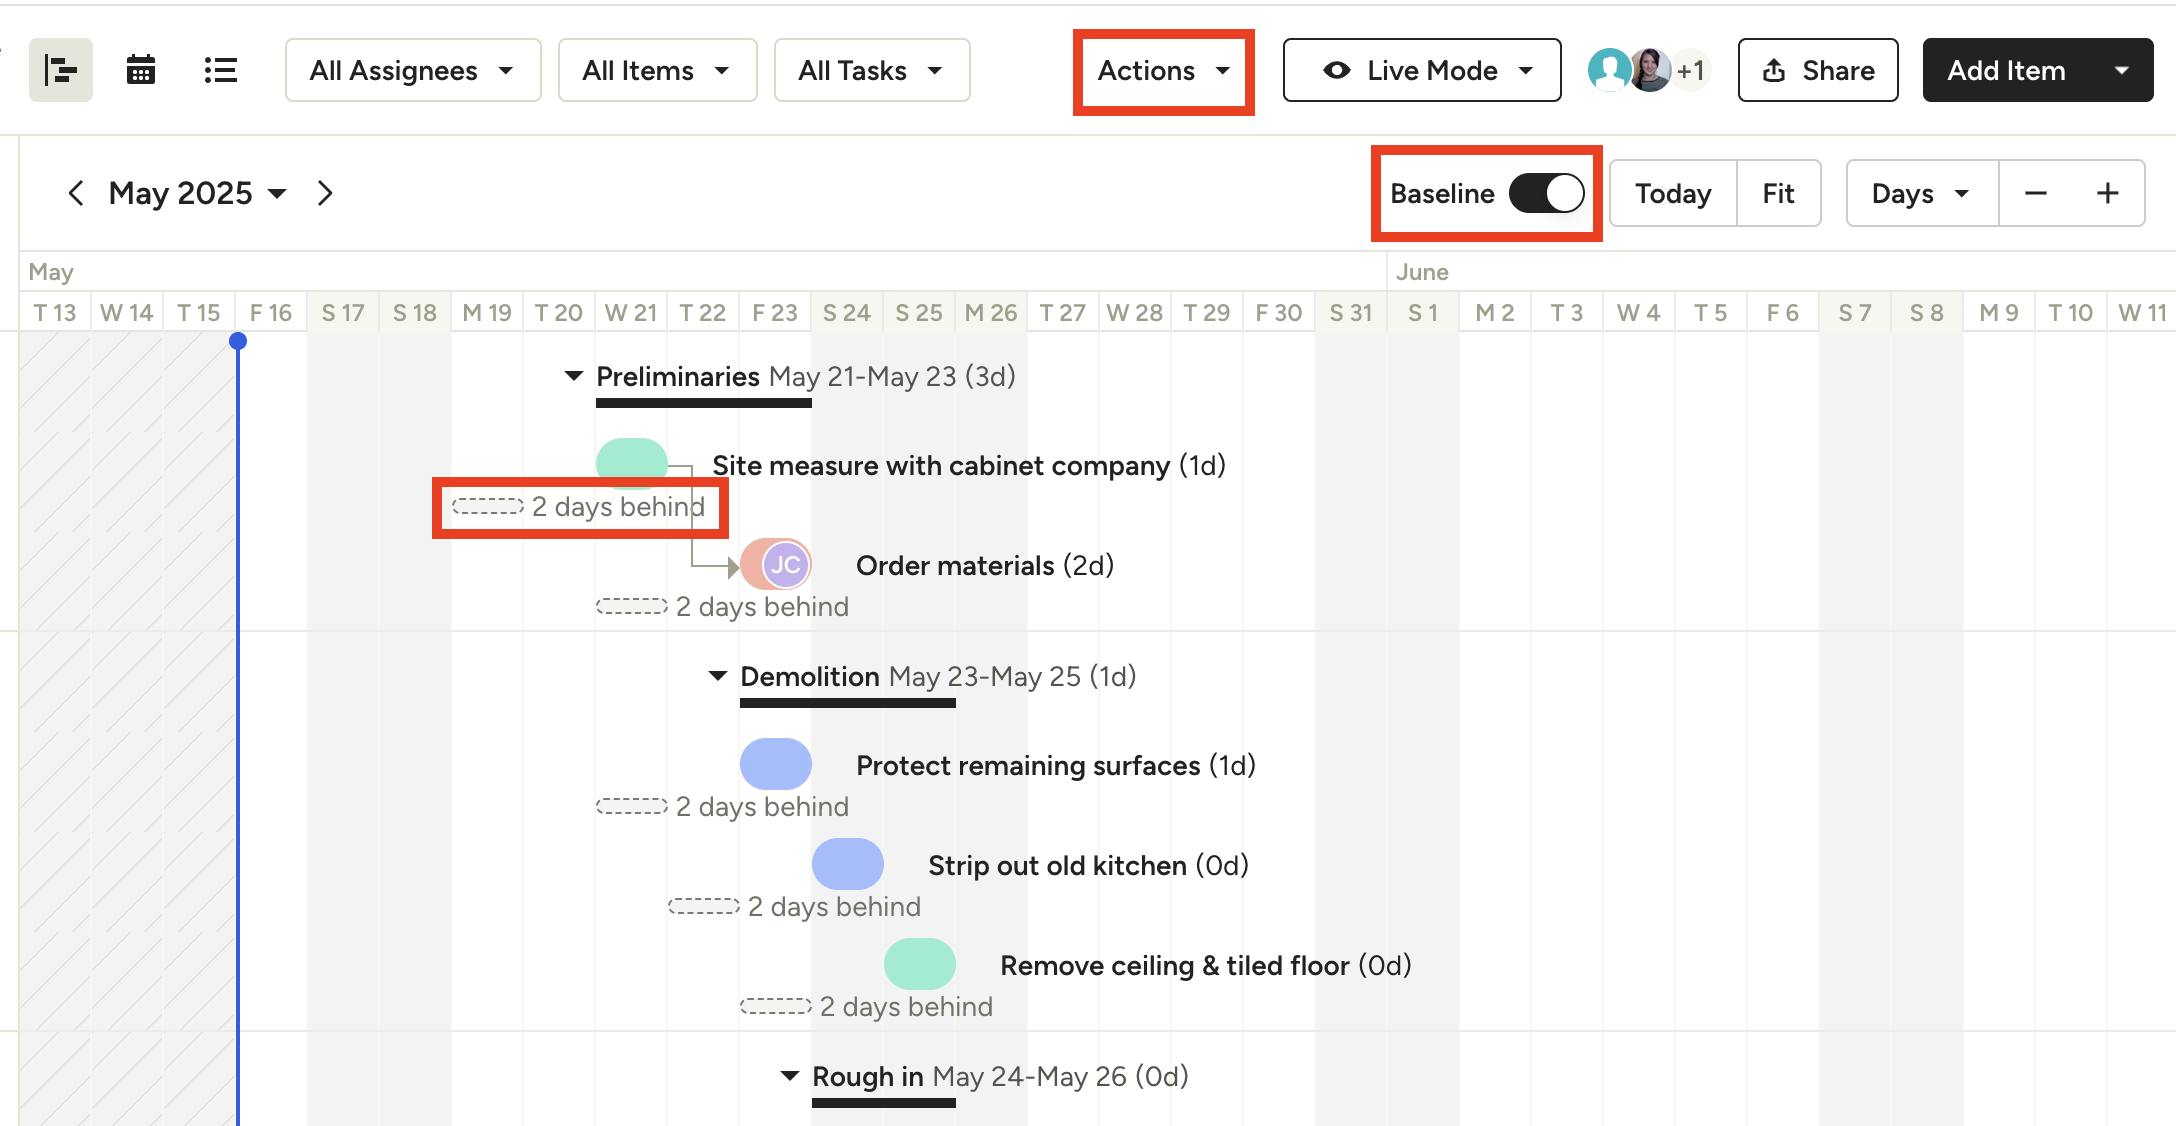Click the JC assignee avatar on Order materials
Screen dimensions: 2176x1126
coord(785,565)
